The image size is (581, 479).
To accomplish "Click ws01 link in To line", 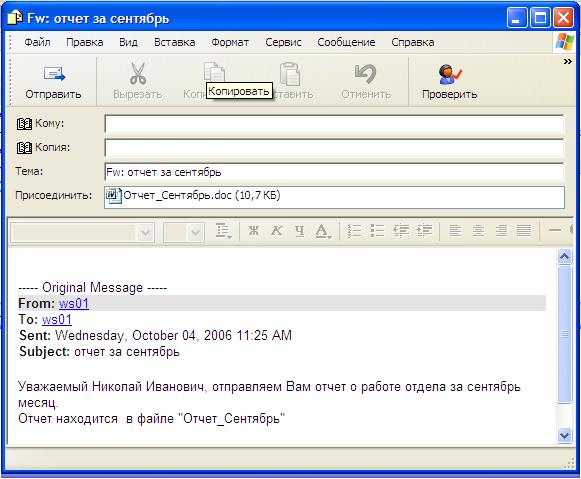I will pyautogui.click(x=57, y=320).
